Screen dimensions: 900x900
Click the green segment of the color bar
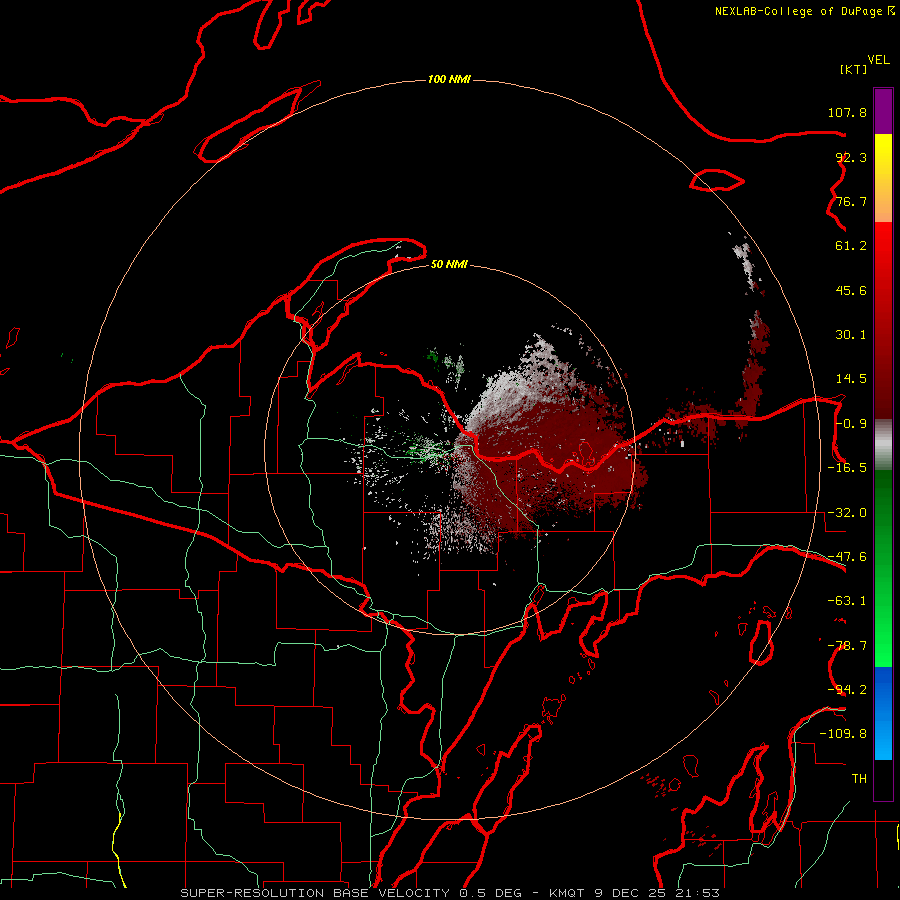click(x=883, y=568)
